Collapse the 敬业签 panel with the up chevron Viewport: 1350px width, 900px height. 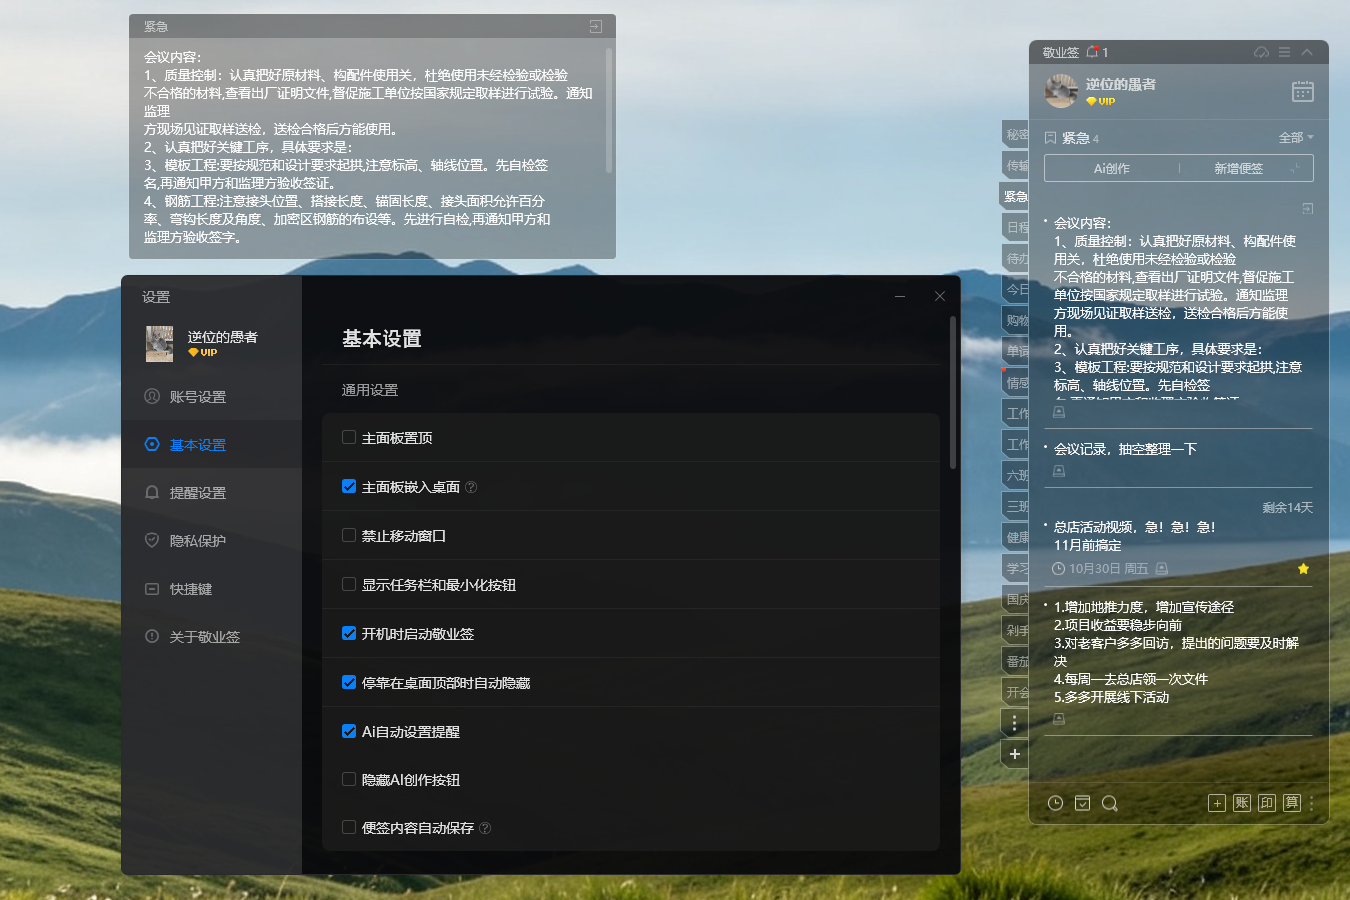pos(1307,52)
